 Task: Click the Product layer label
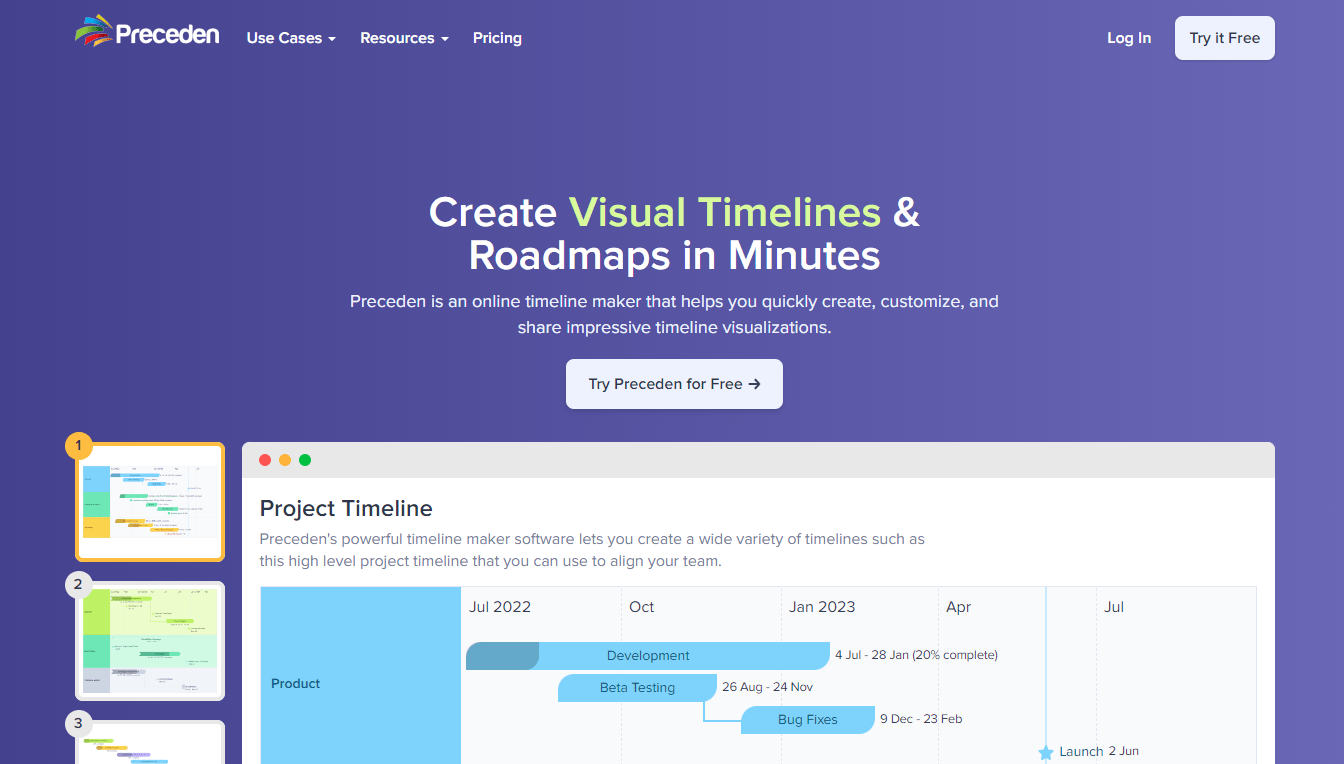pyautogui.click(x=296, y=684)
